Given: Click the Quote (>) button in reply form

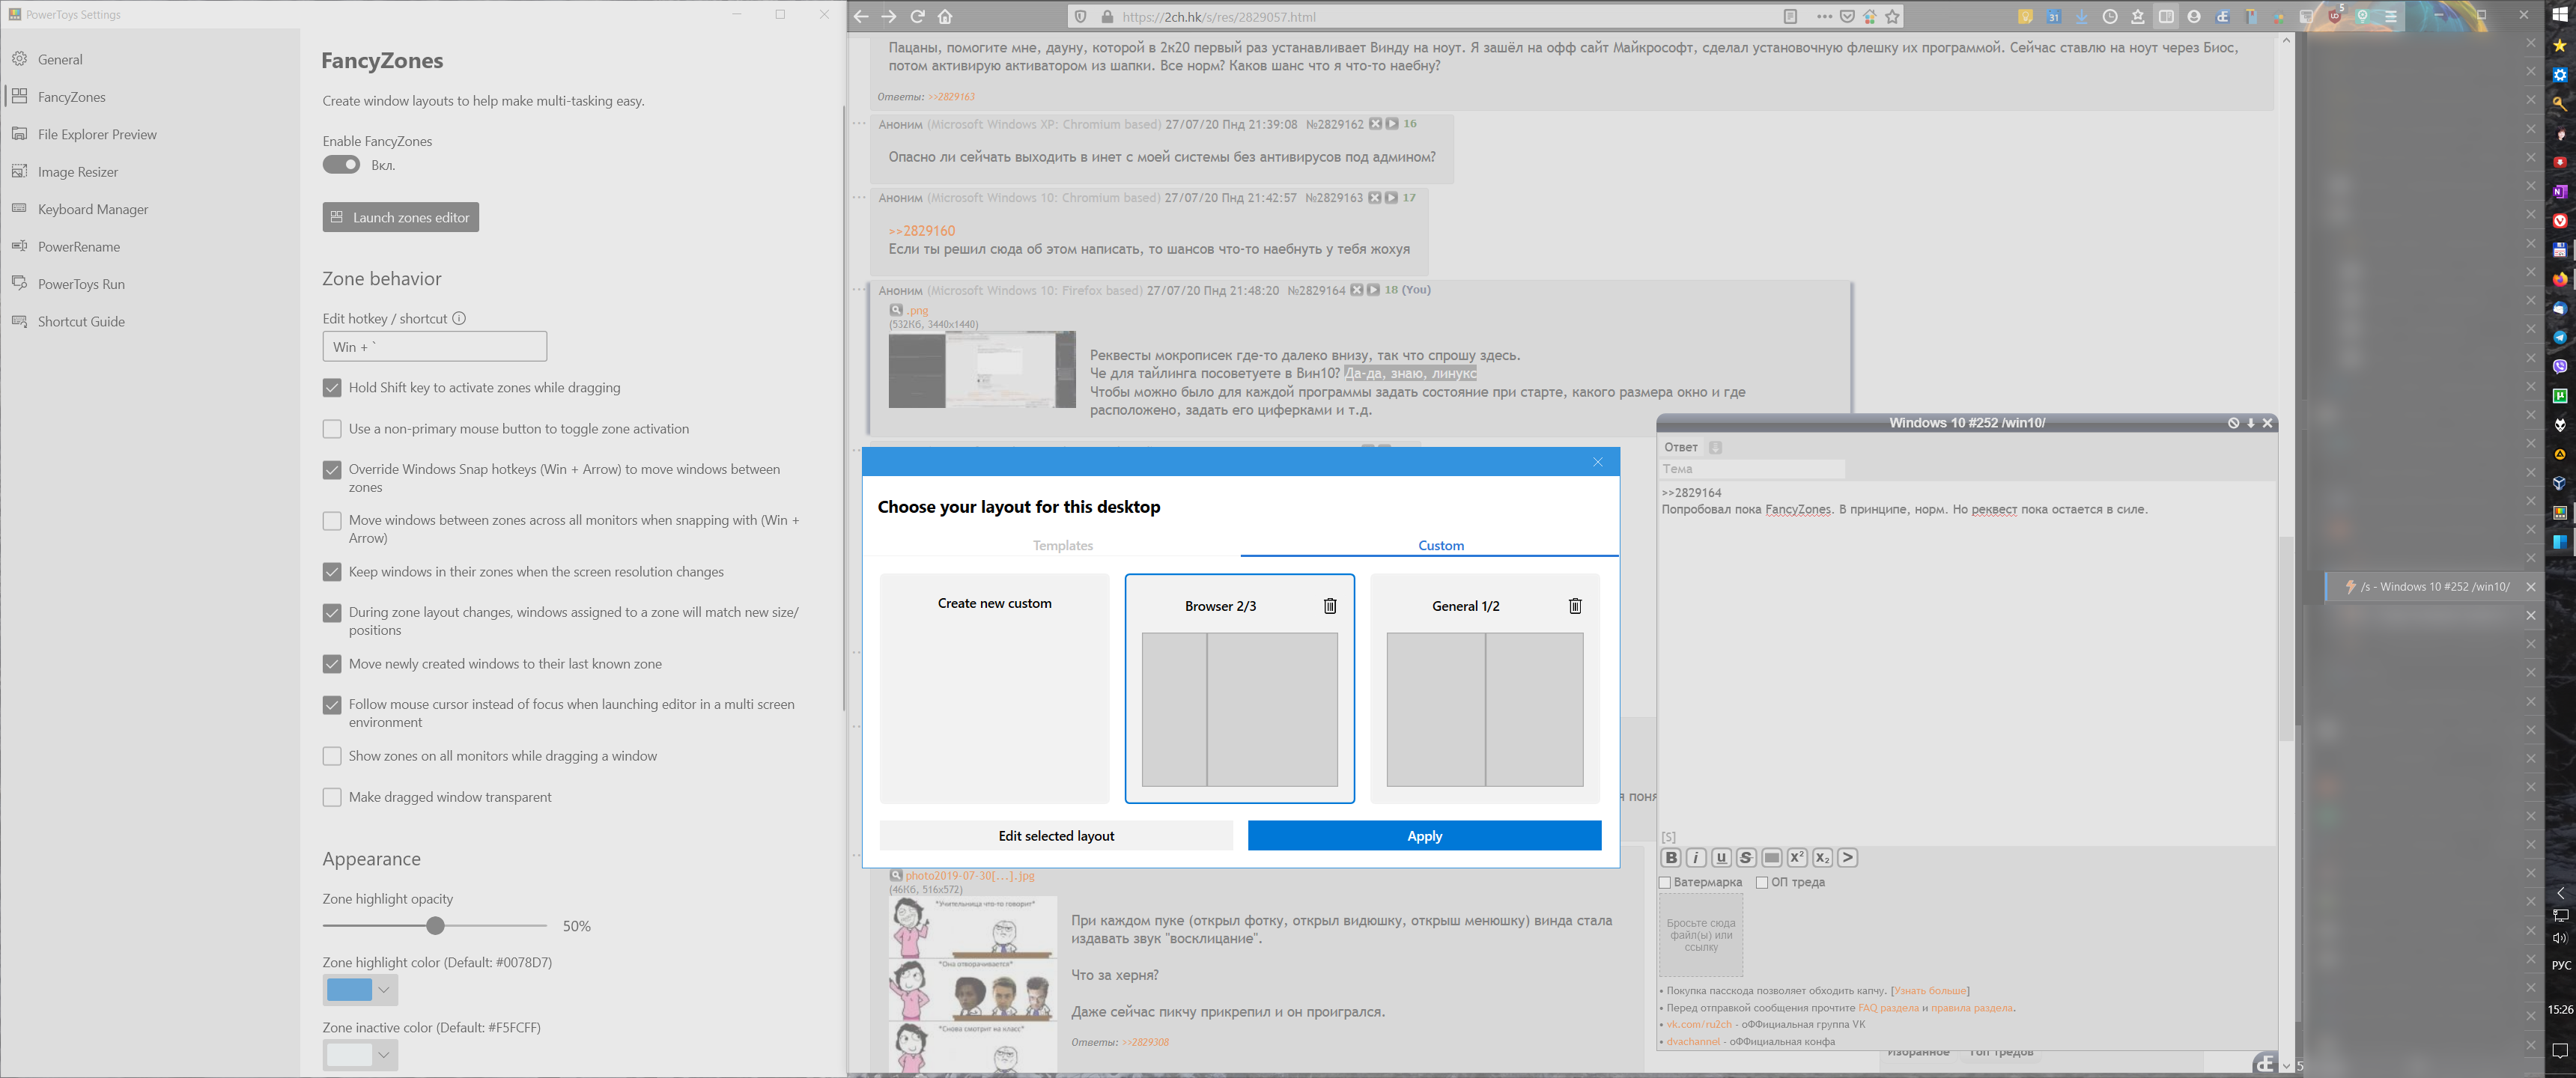Looking at the screenshot, I should click(x=1847, y=857).
